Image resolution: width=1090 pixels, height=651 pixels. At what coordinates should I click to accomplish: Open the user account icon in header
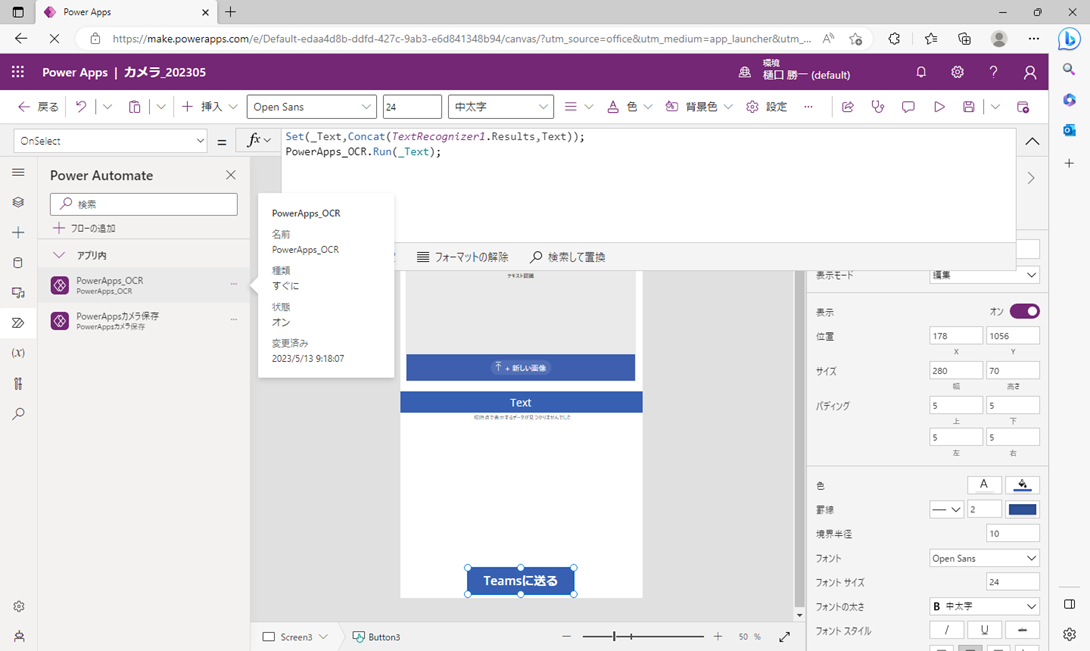pyautogui.click(x=1030, y=72)
